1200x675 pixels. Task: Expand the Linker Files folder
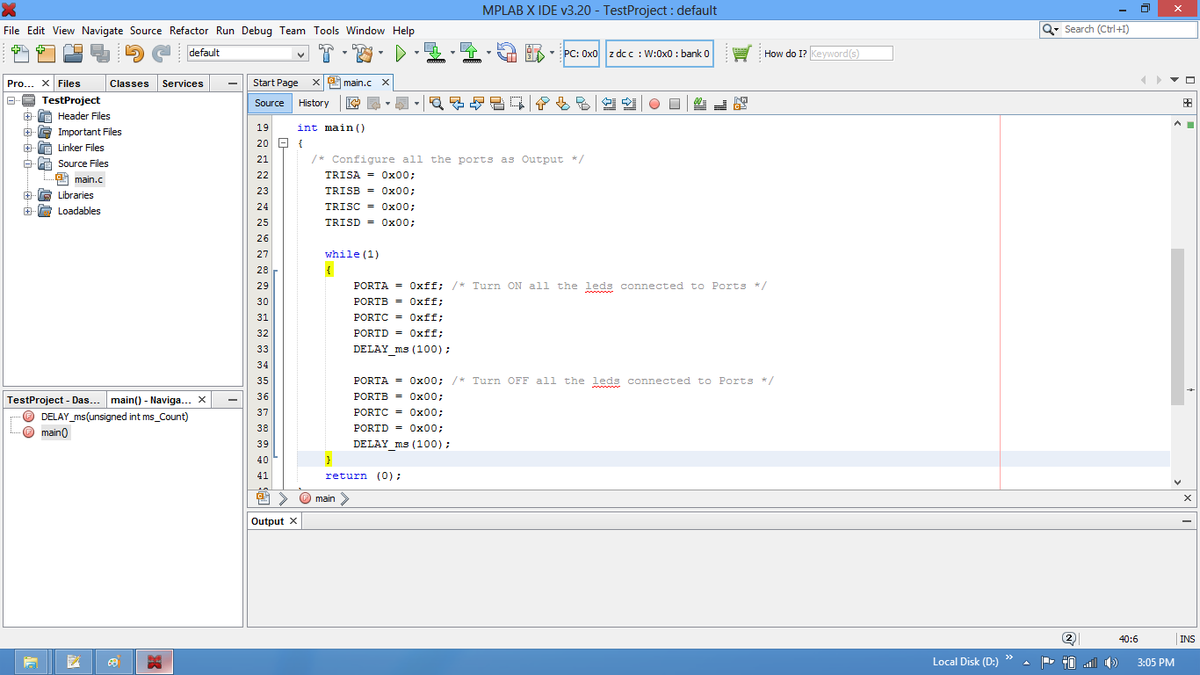[x=29, y=148]
